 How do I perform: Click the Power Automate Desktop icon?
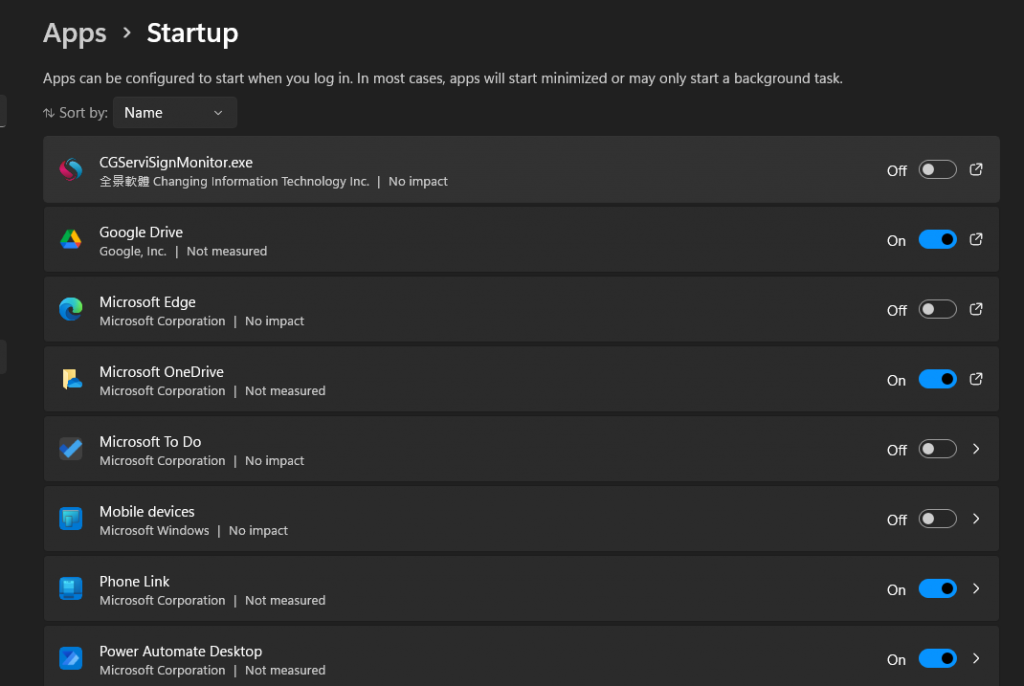pyautogui.click(x=70, y=659)
